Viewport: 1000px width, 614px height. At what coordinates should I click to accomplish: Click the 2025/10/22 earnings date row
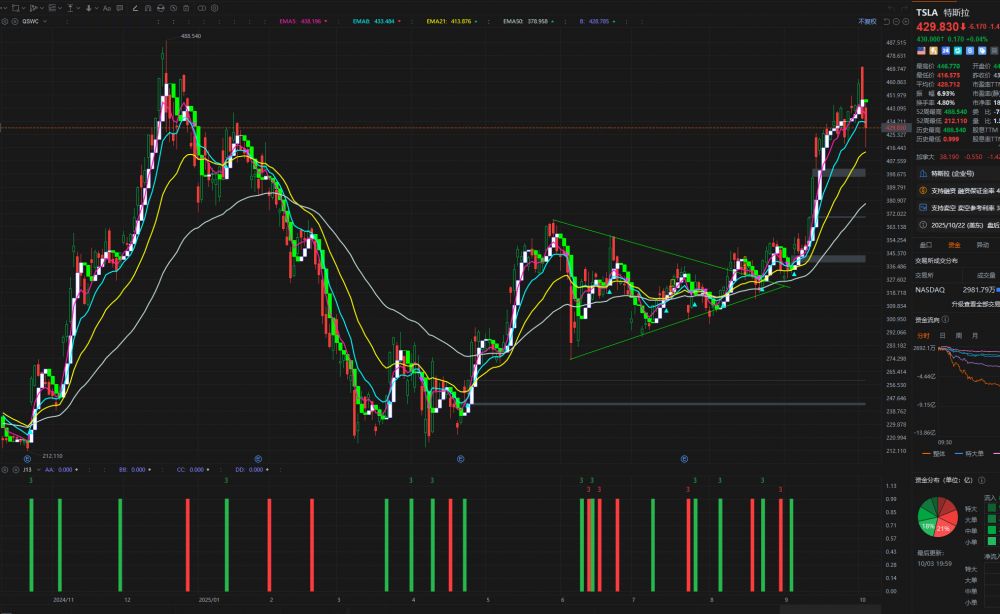pyautogui.click(x=960, y=225)
